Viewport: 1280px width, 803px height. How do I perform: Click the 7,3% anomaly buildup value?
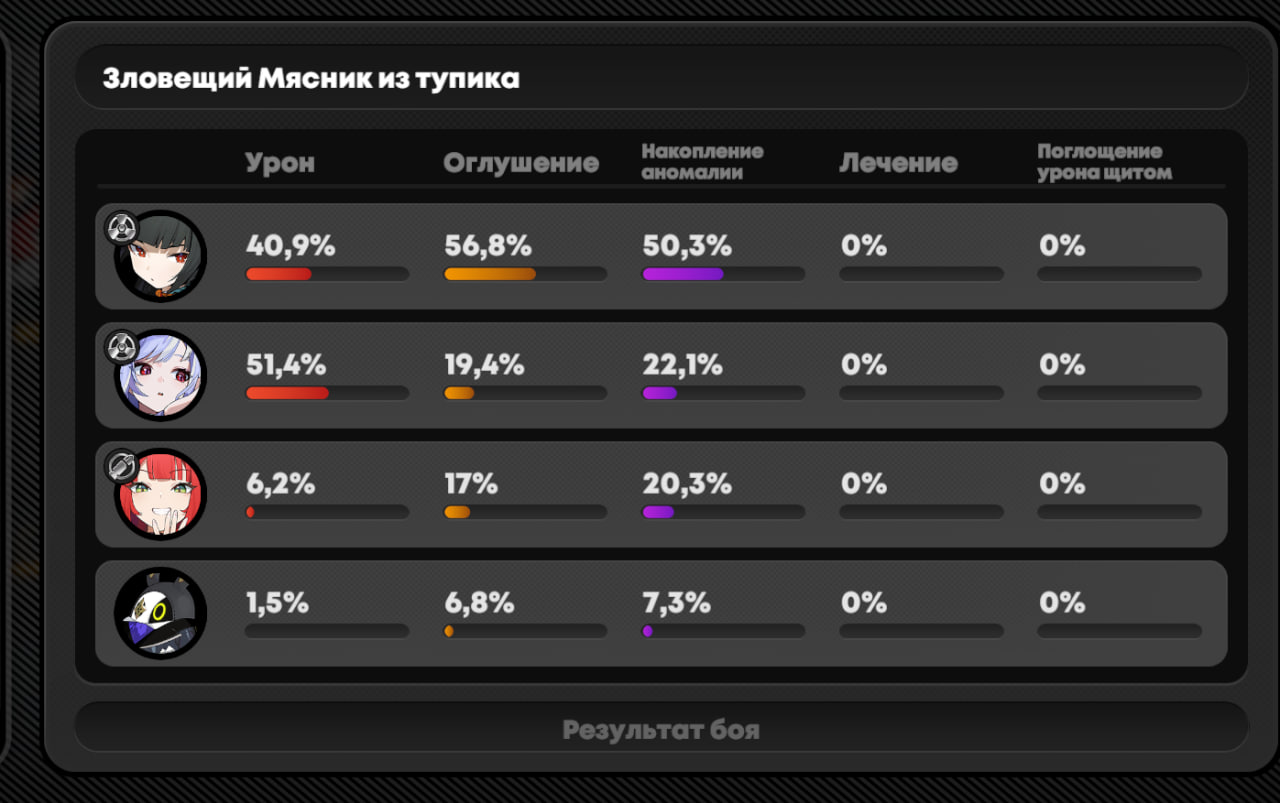676,603
